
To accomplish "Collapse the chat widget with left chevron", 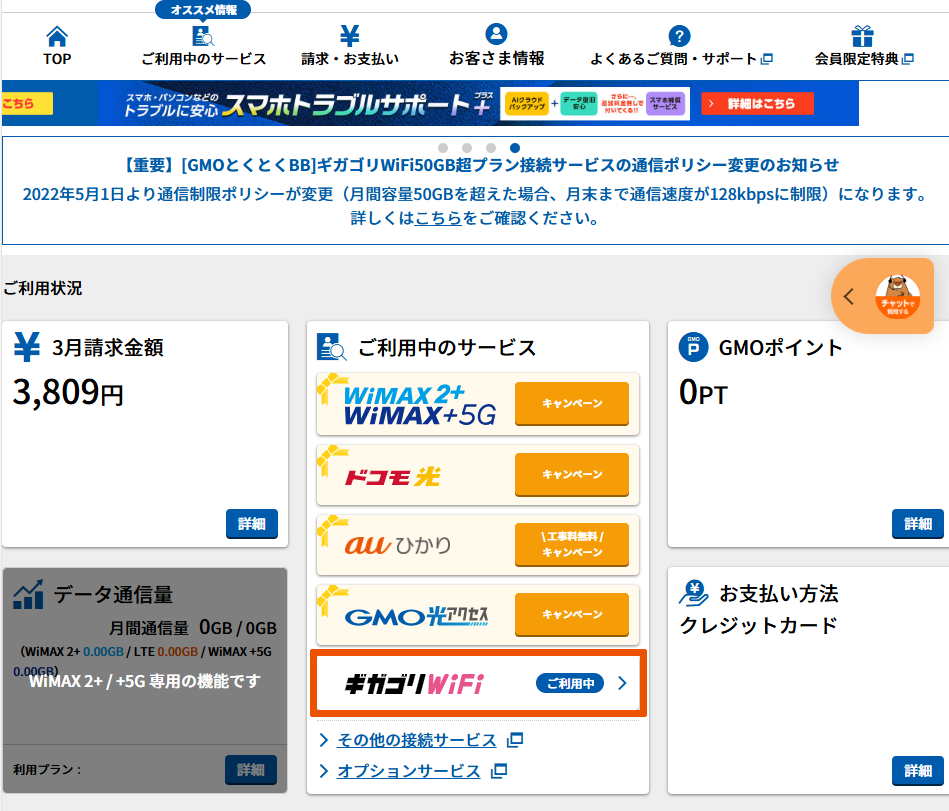I will pyautogui.click(x=849, y=296).
